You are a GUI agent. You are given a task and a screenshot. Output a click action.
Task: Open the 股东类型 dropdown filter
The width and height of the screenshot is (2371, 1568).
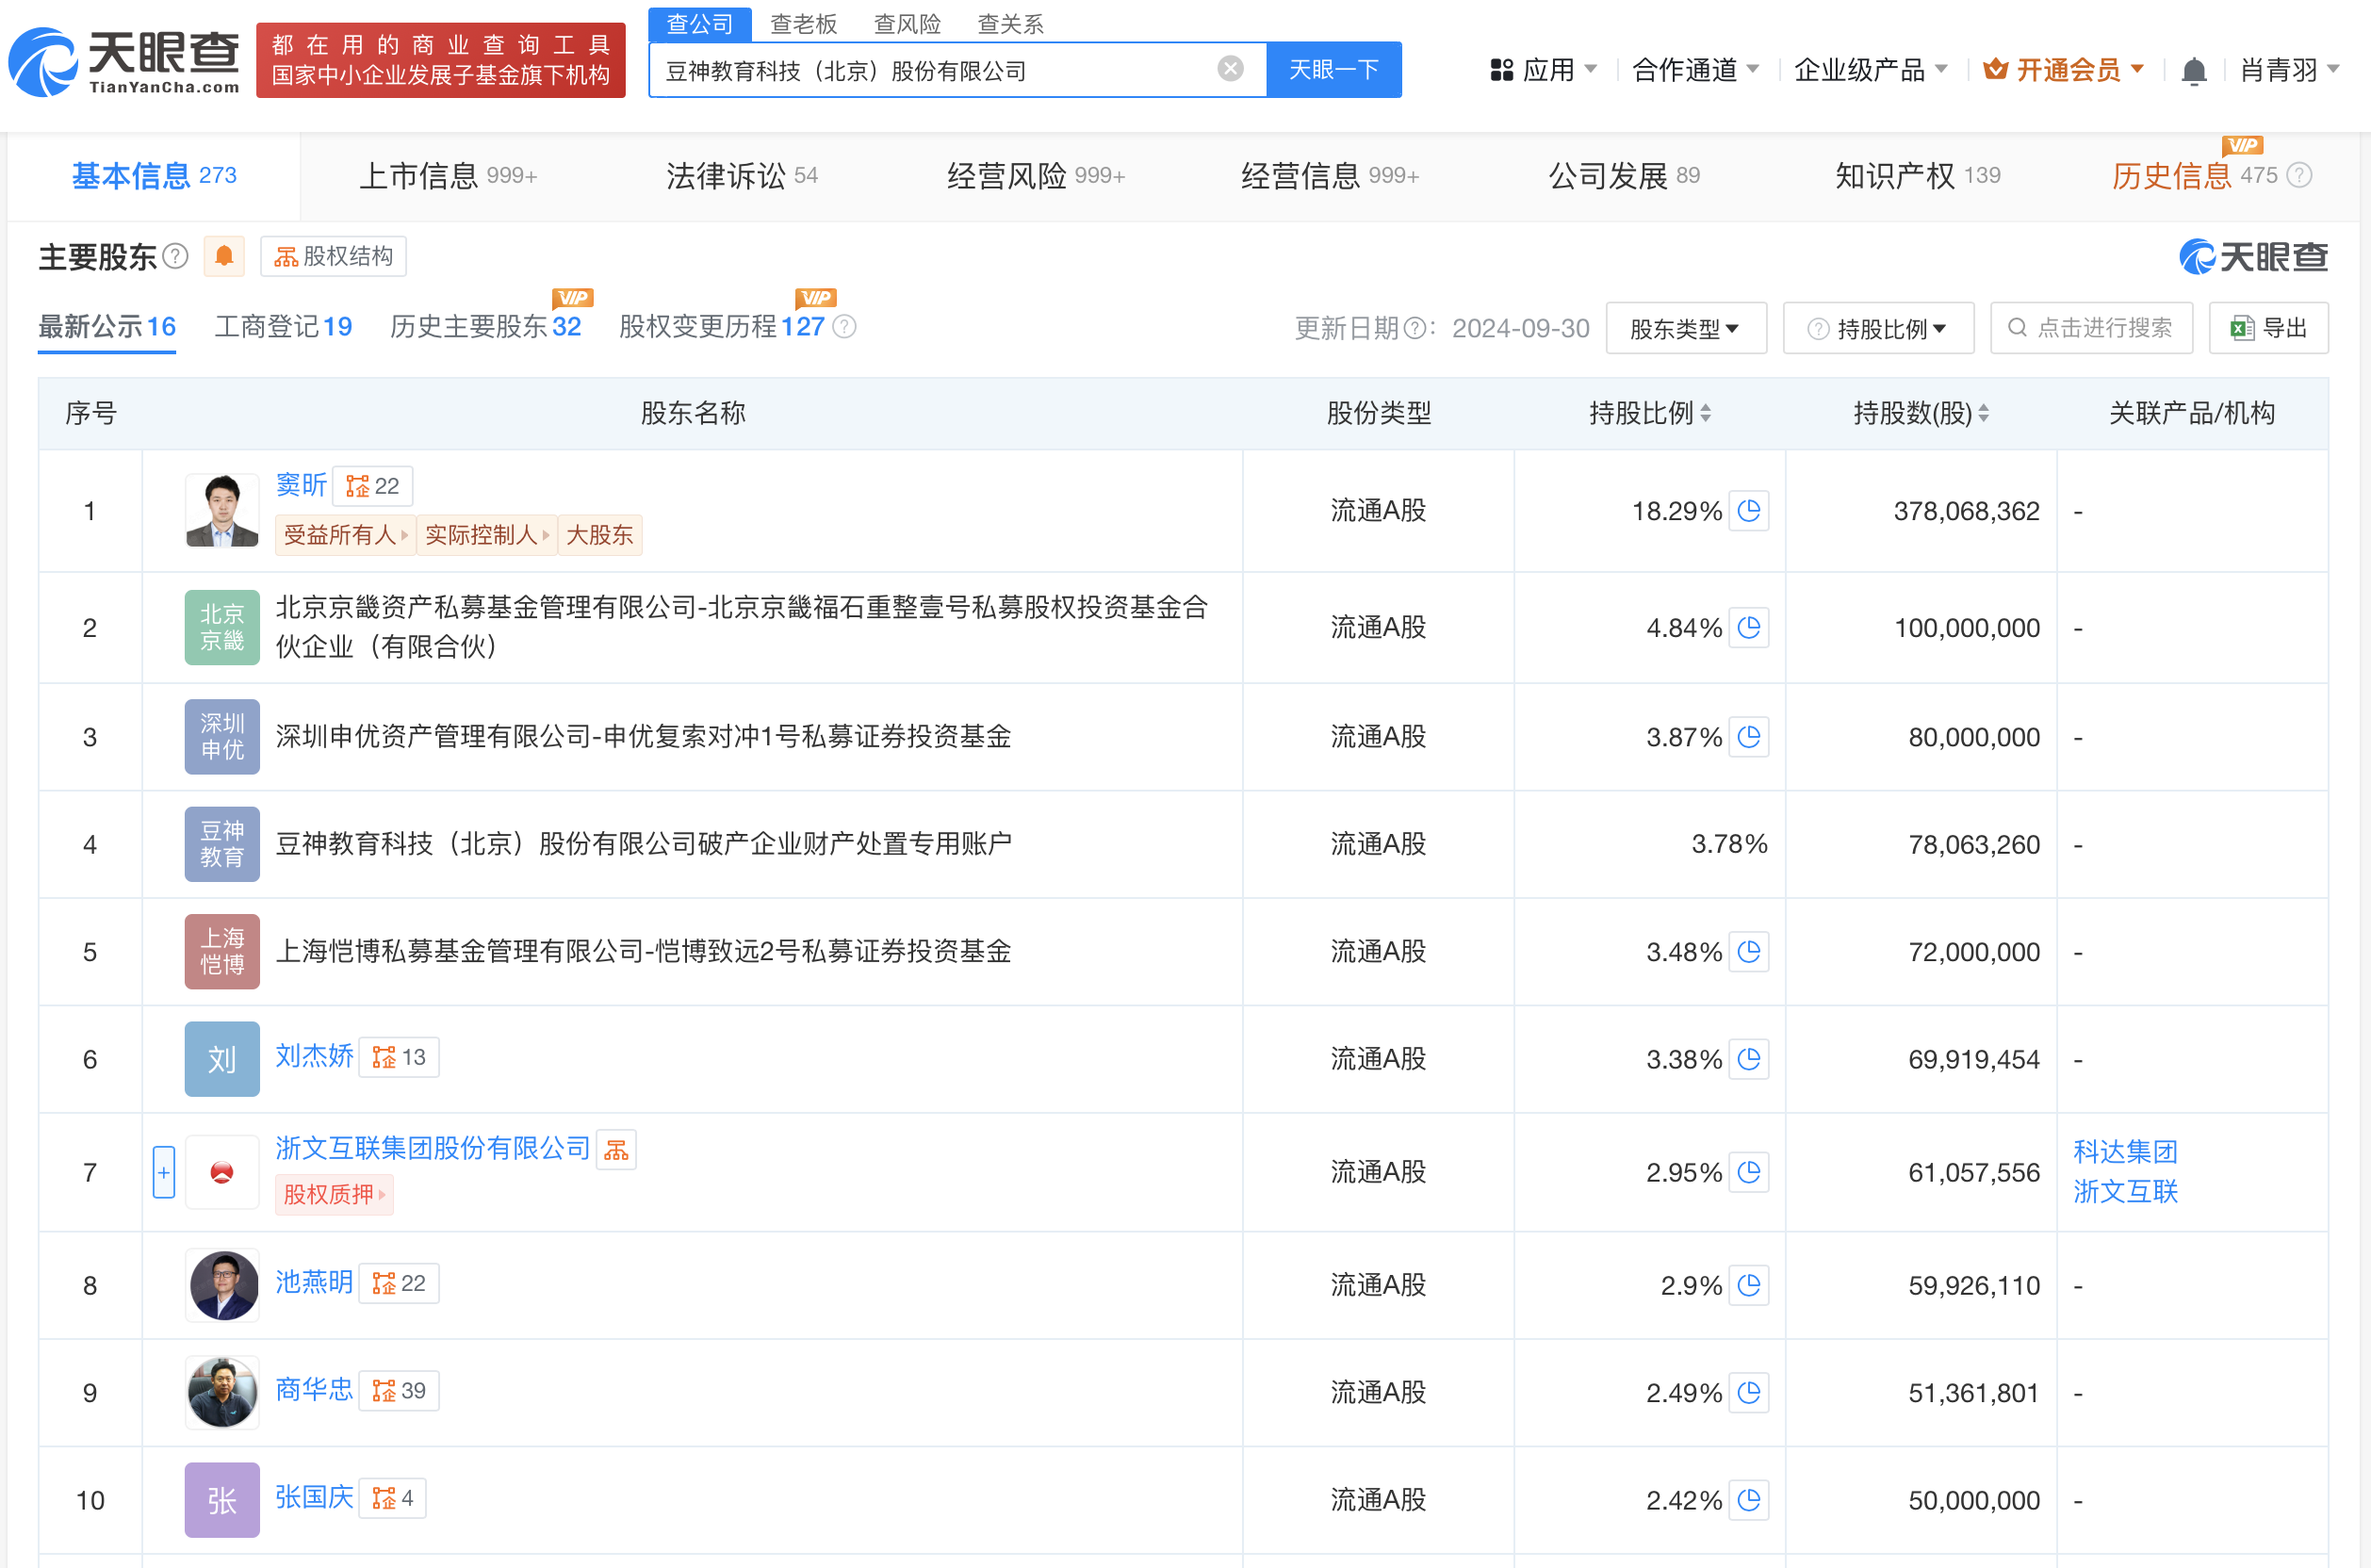[x=1685, y=328]
